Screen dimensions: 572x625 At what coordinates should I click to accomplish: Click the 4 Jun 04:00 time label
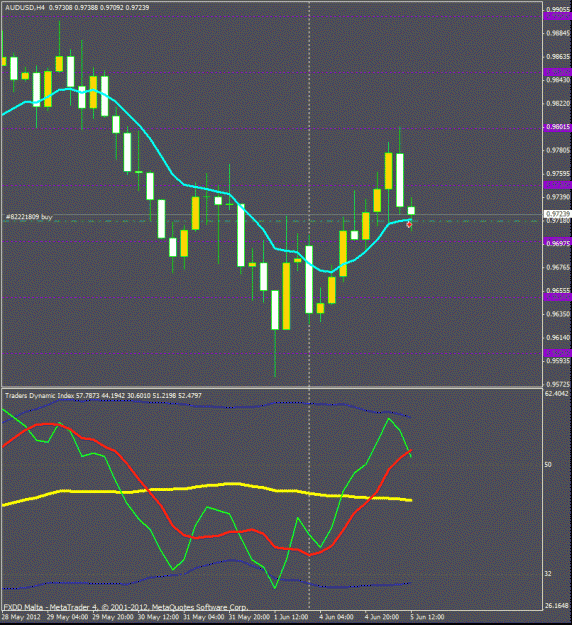coord(337,617)
